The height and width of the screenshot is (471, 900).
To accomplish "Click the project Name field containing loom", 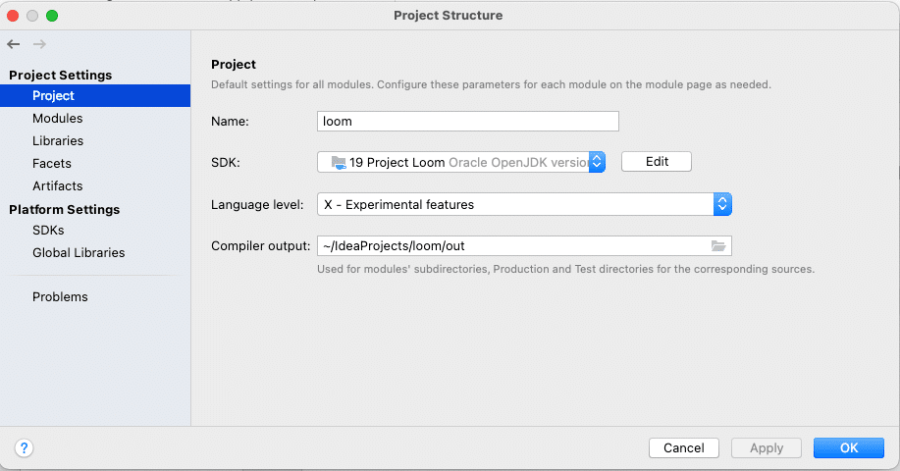I will pos(468,121).
